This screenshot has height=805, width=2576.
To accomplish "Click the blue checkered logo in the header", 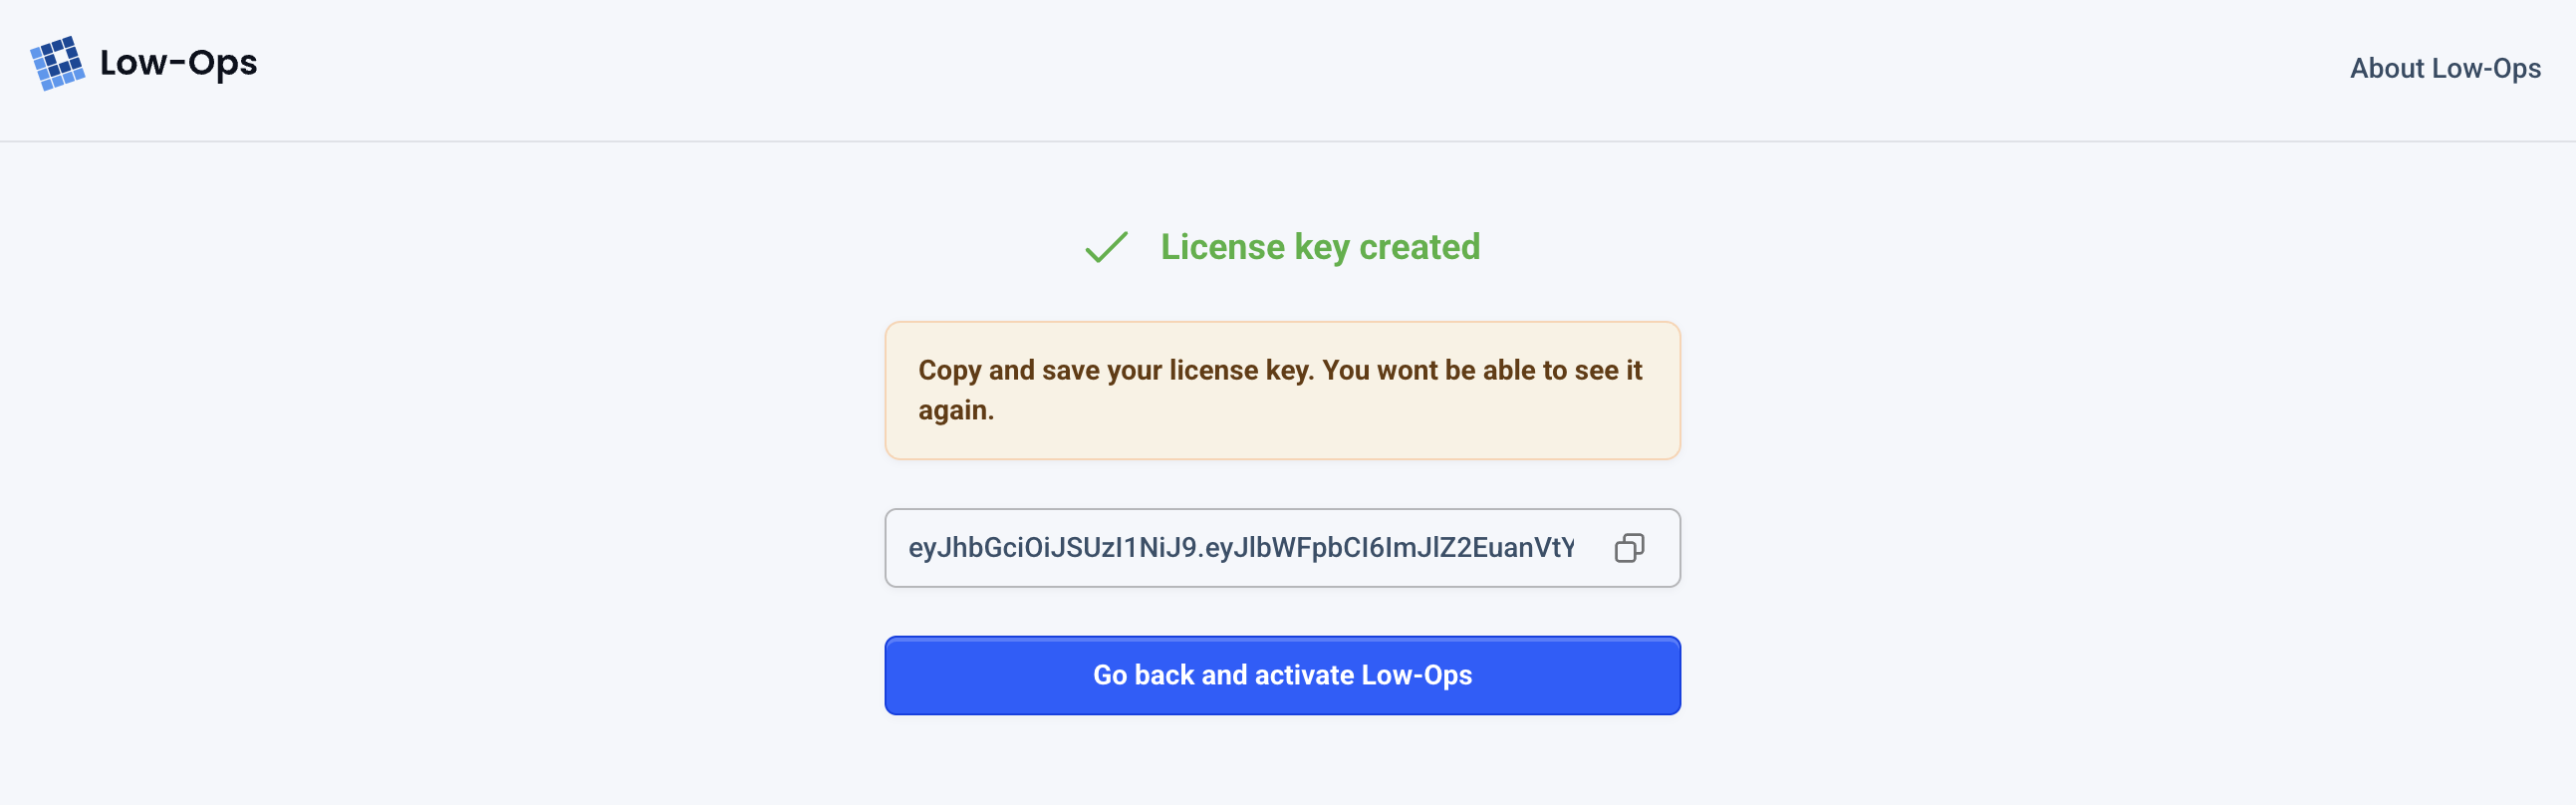I will pos(57,63).
